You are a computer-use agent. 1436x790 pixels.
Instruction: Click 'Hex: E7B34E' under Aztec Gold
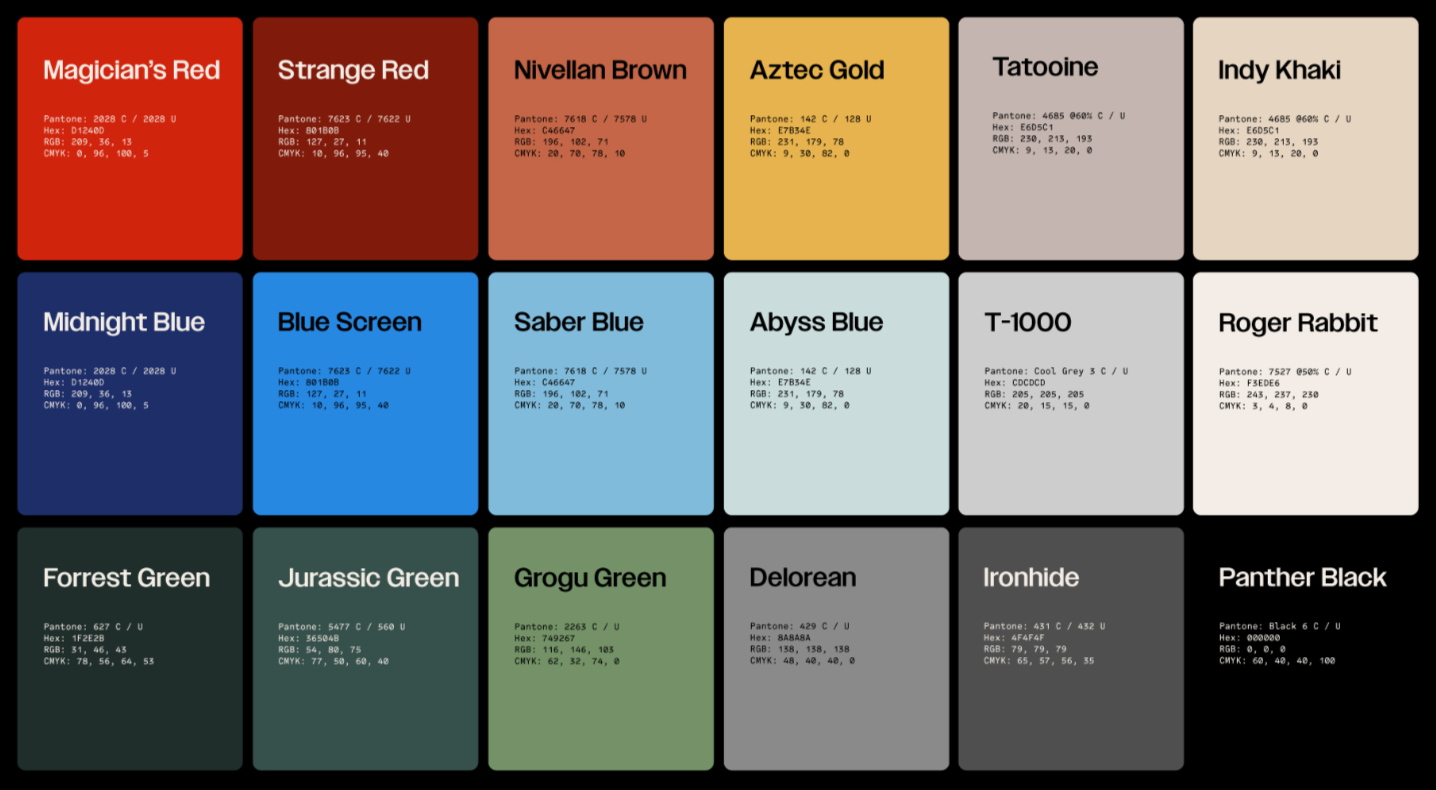tap(781, 130)
